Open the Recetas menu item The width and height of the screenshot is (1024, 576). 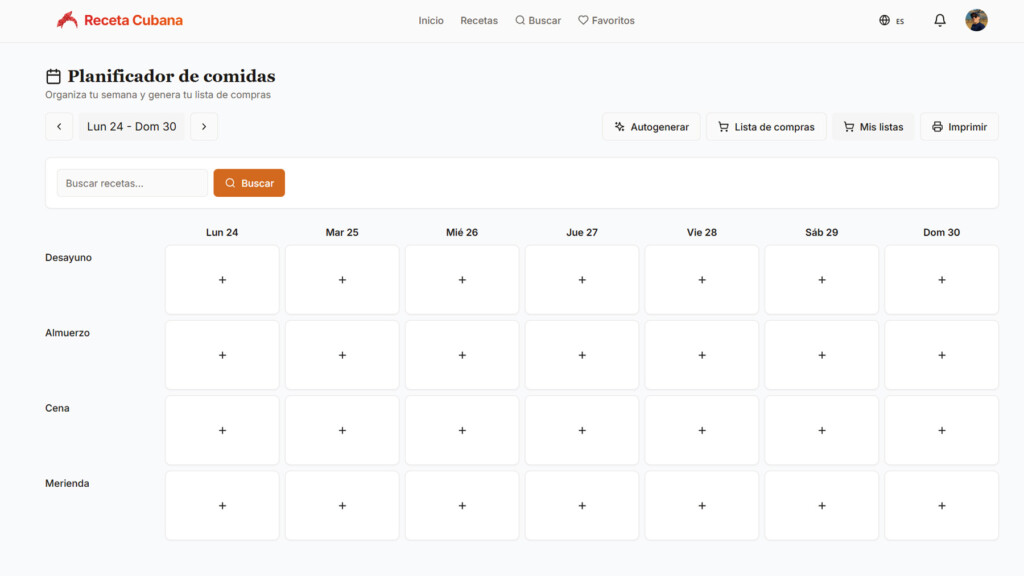pos(478,19)
